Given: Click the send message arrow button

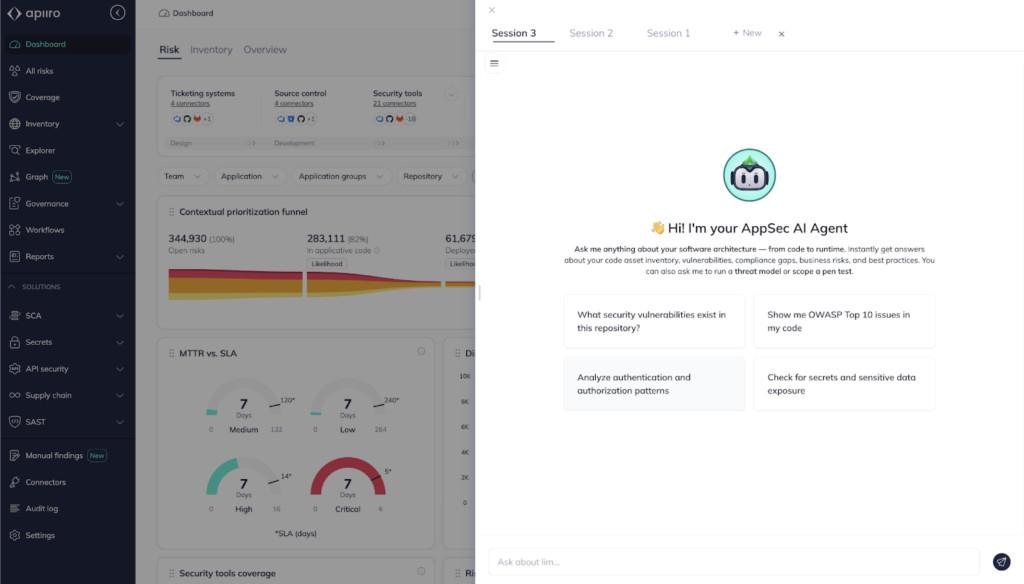Looking at the screenshot, I should point(1001,562).
